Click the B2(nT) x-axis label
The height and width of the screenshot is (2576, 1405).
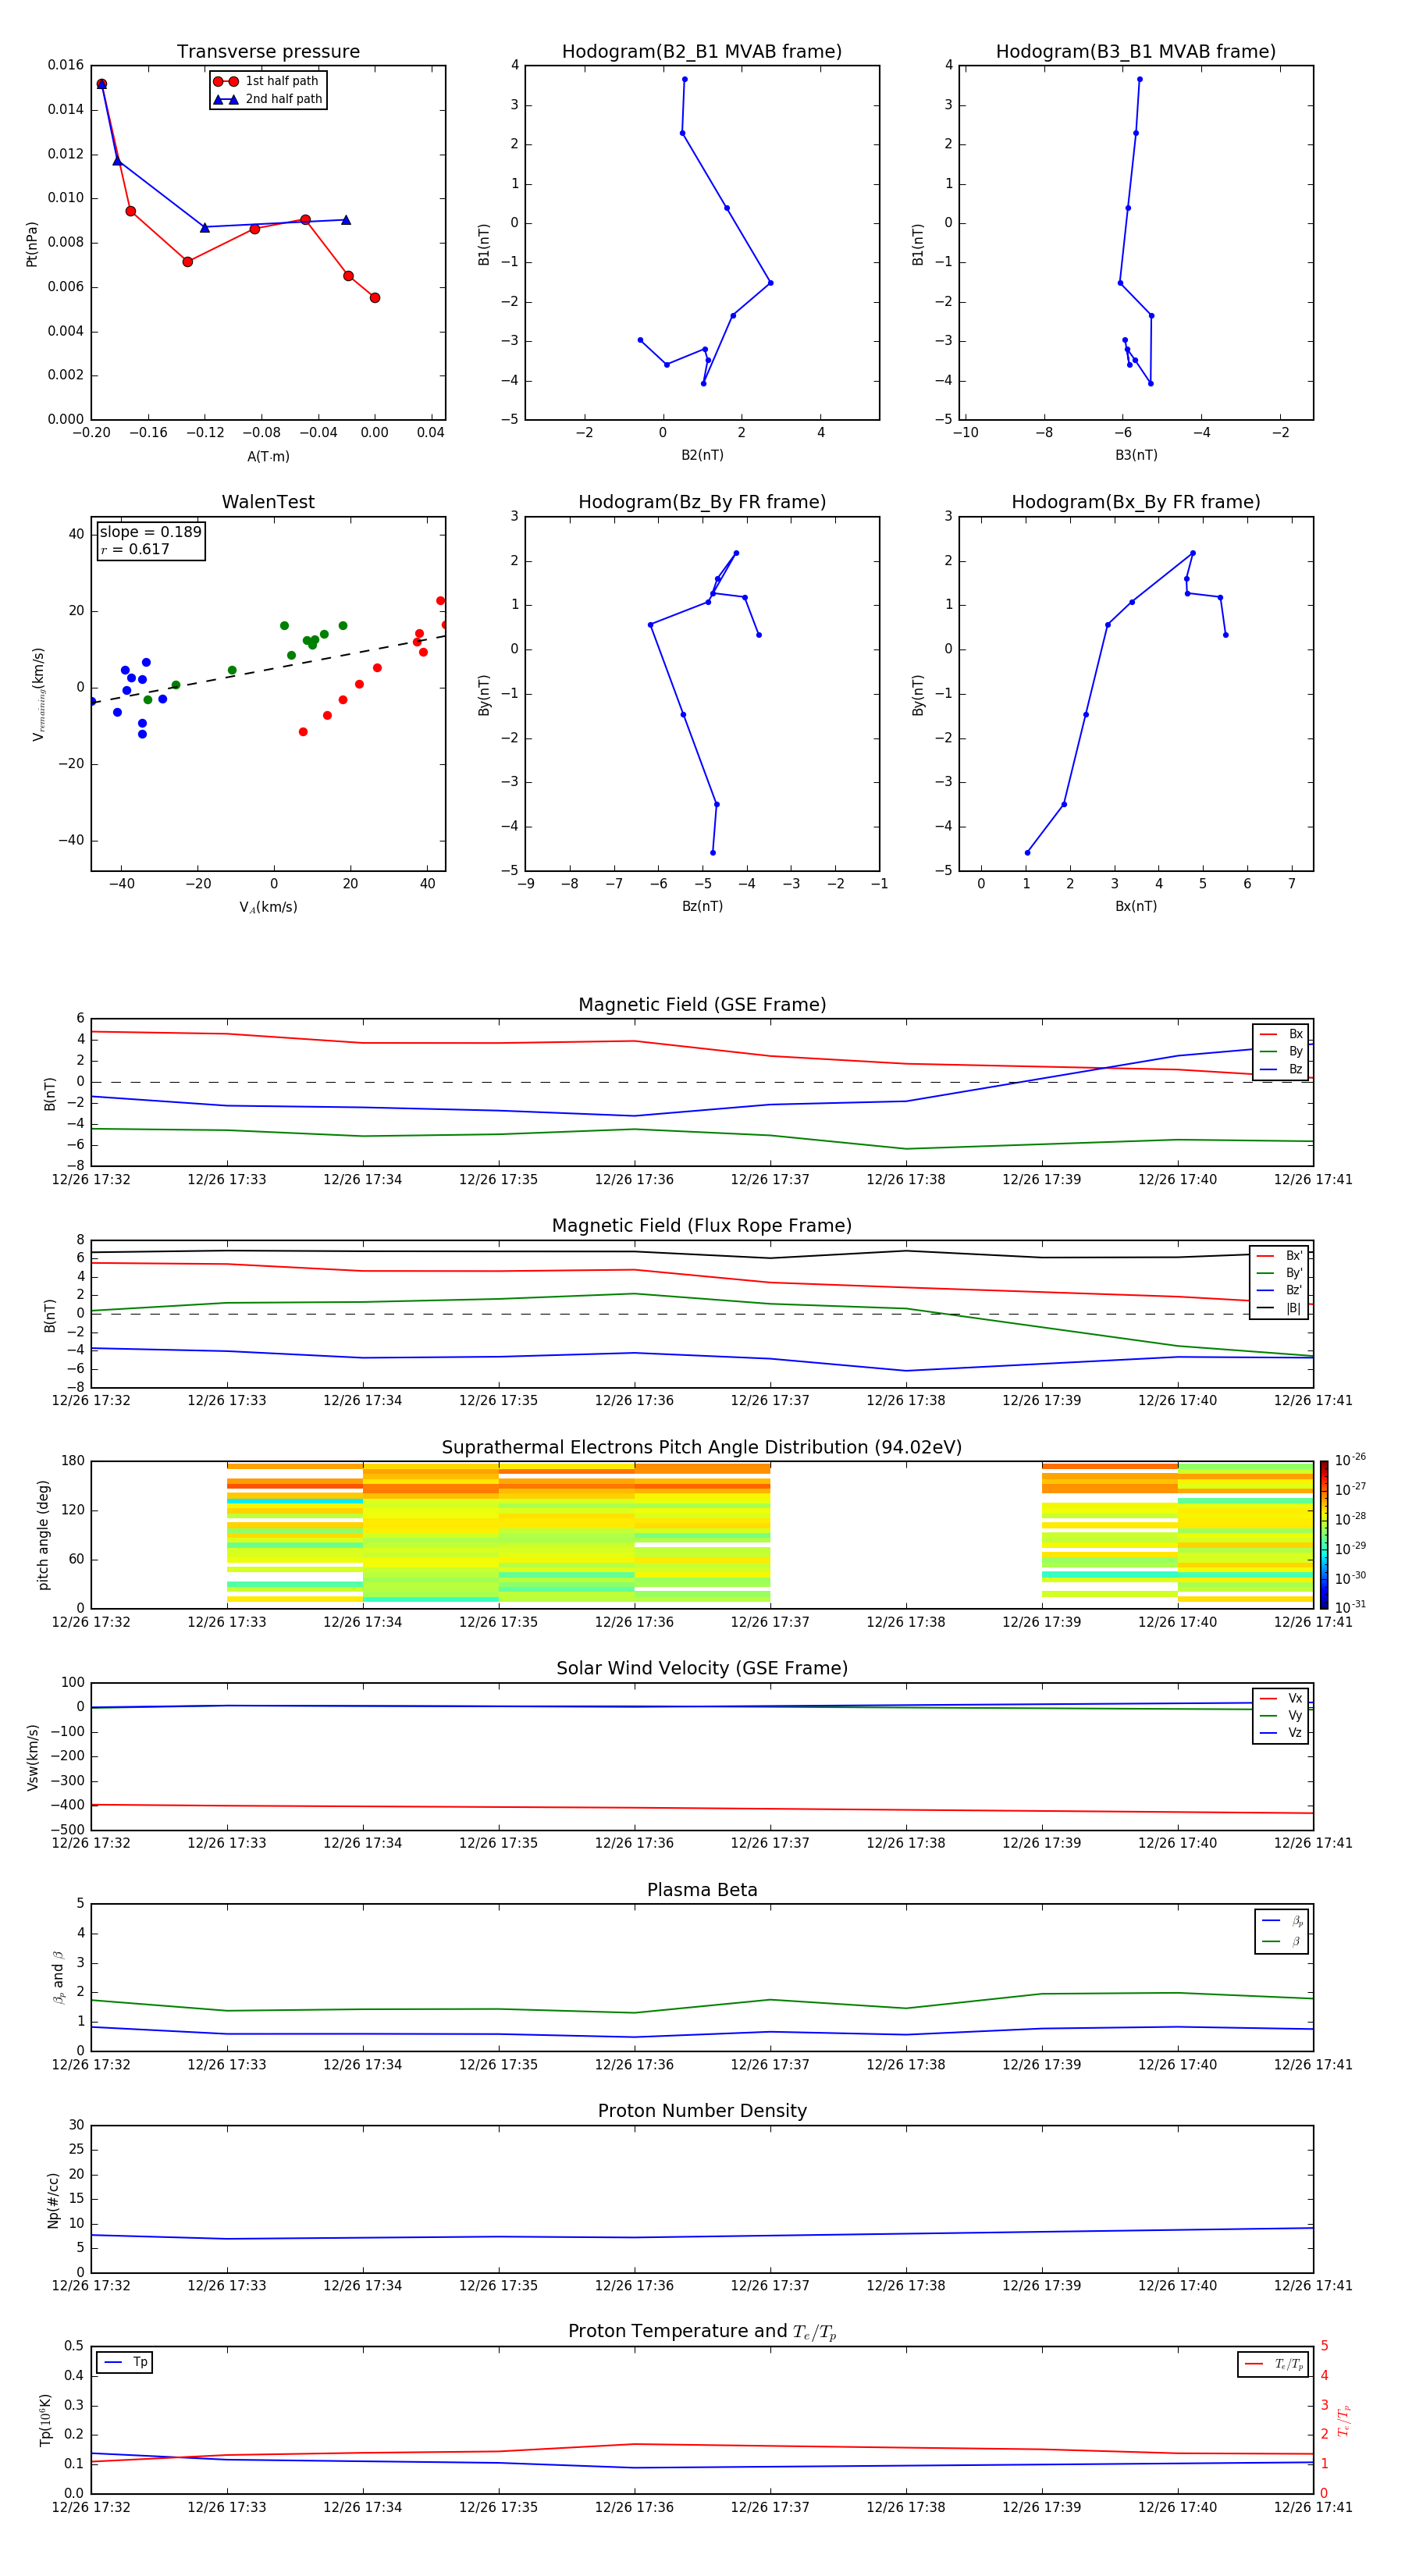coord(702,455)
